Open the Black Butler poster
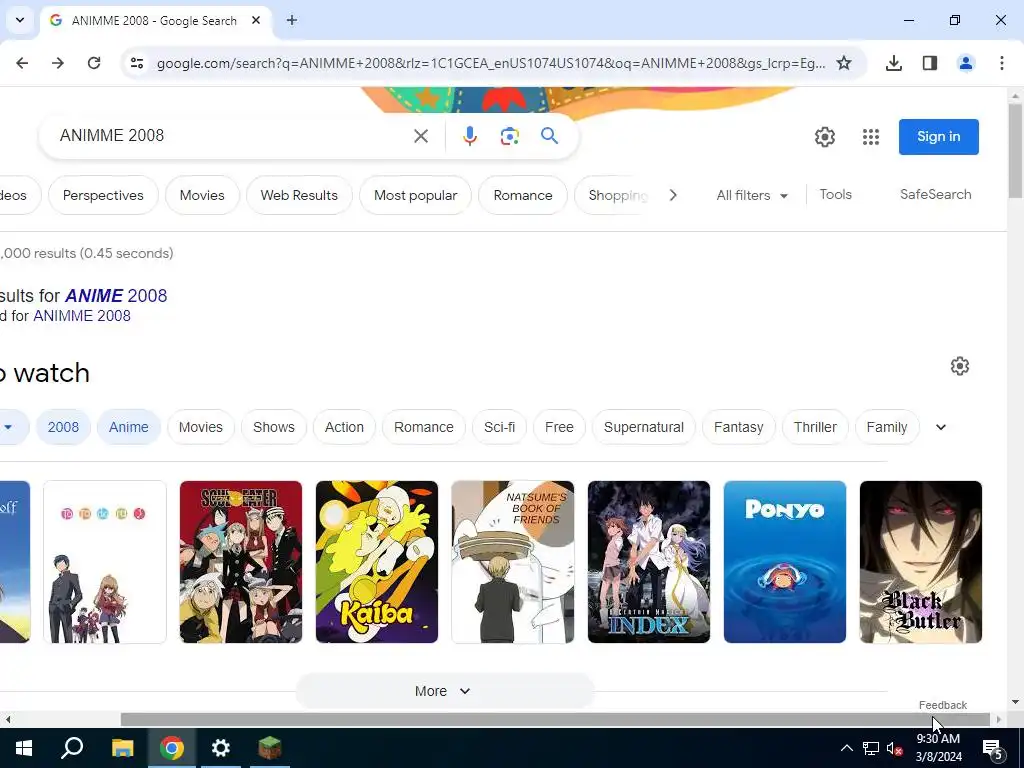Image resolution: width=1024 pixels, height=768 pixels. (x=921, y=562)
